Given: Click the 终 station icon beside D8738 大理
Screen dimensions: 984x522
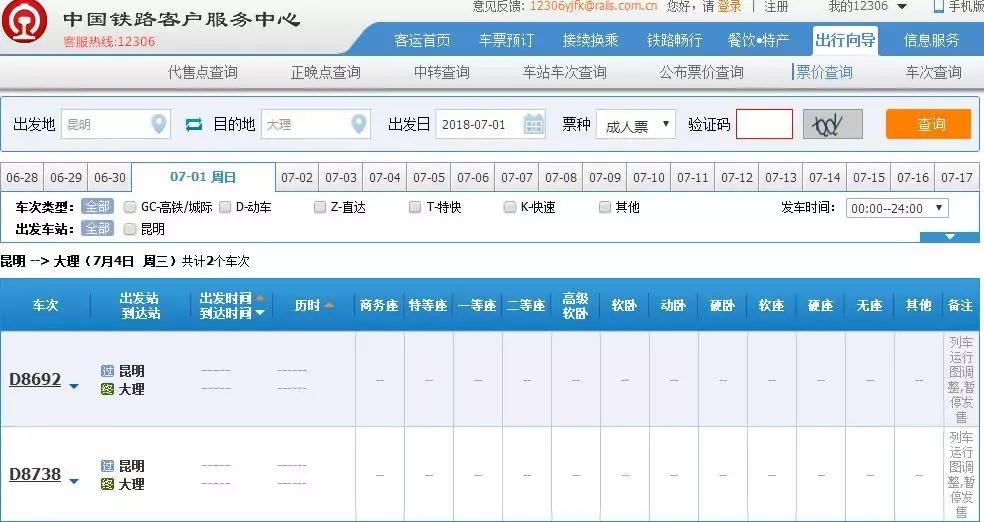Looking at the screenshot, I should pyautogui.click(x=107, y=484).
